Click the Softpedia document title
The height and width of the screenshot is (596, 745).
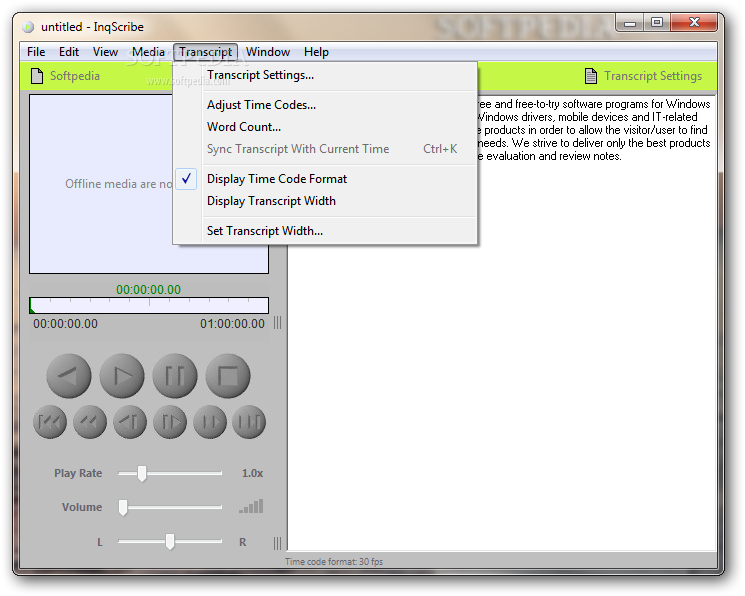[75, 76]
